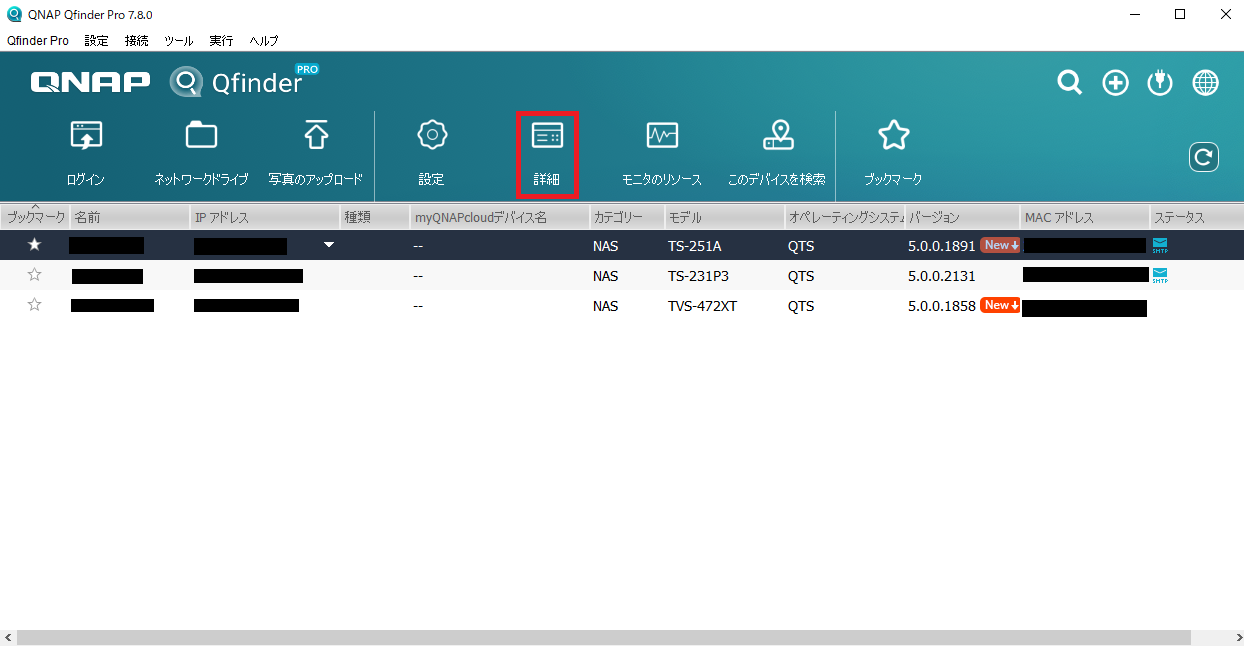1244x646 pixels.
Task: Sort by オペレーティングシステム column header
Action: (845, 217)
